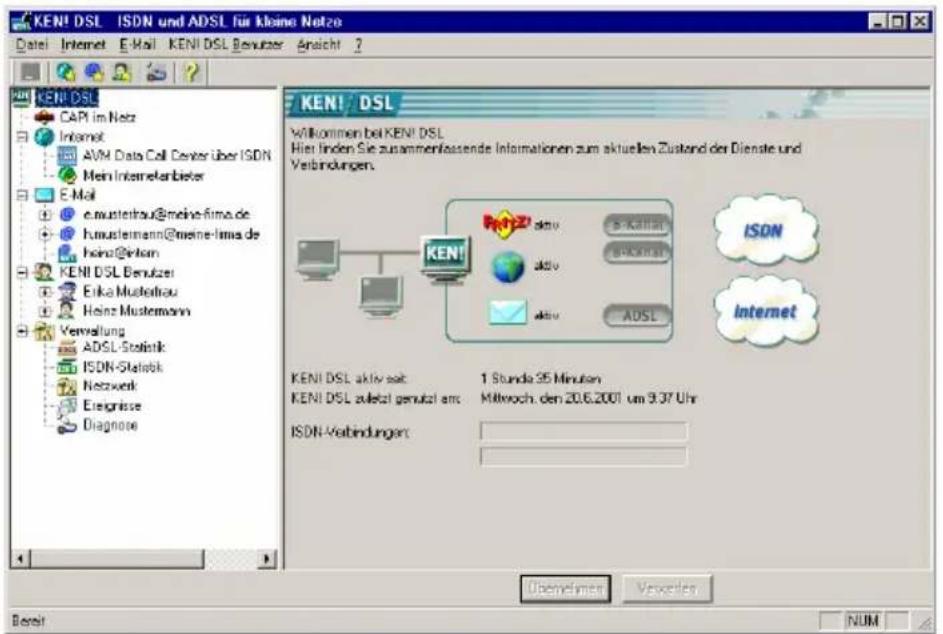Click the blue globe mail toolbar icon
943x634 pixels.
[94, 73]
